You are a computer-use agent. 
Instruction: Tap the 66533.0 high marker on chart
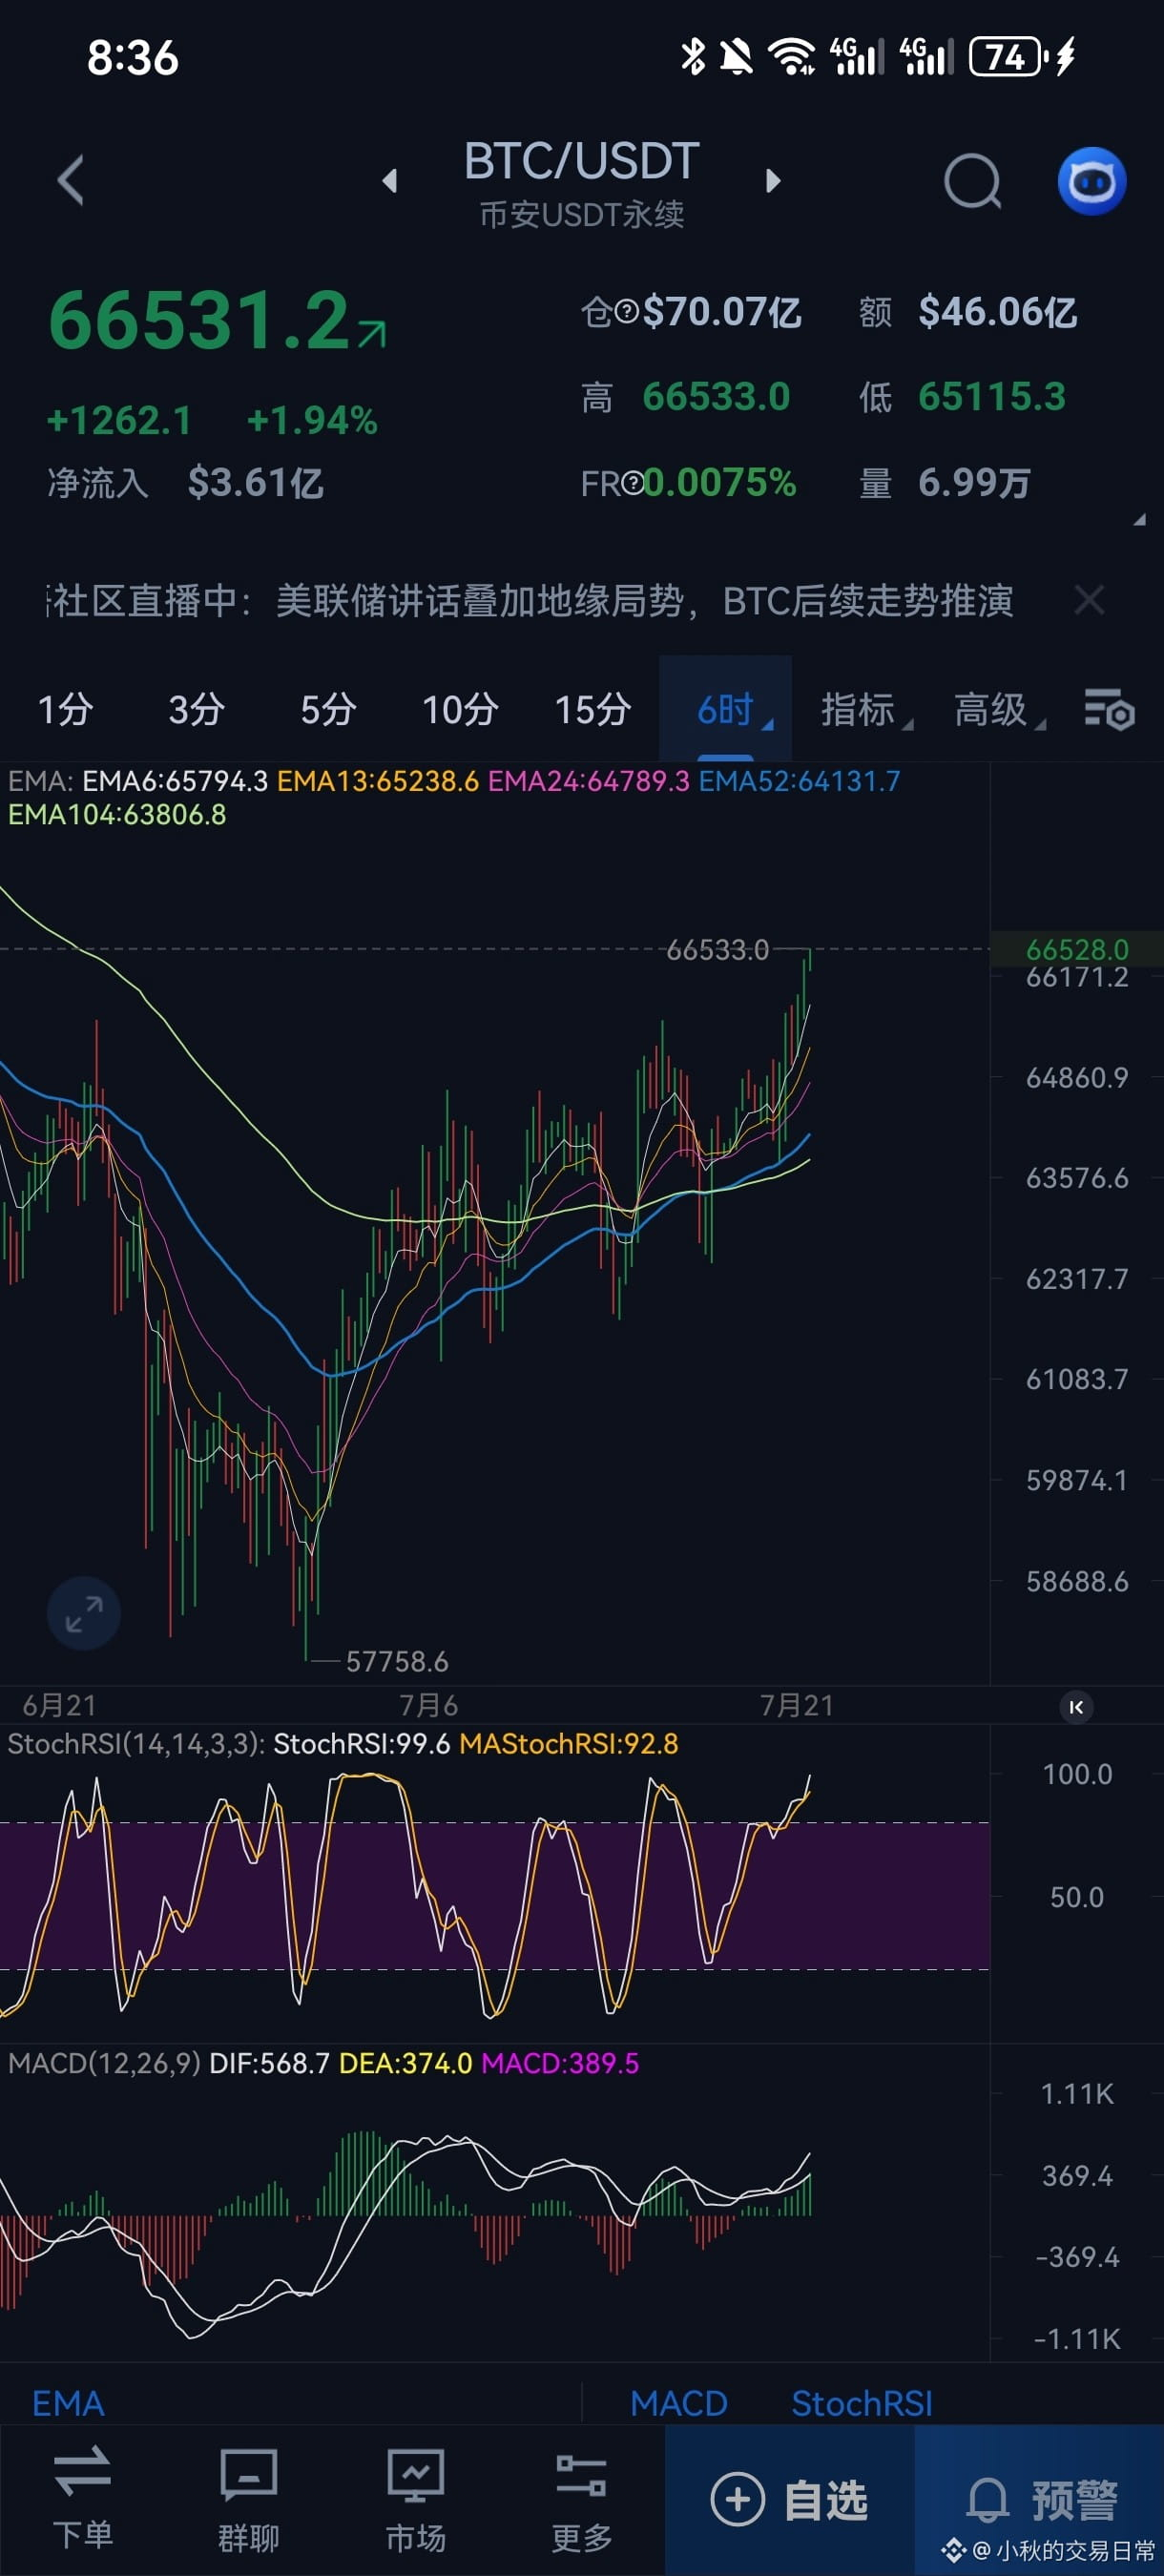tap(718, 949)
